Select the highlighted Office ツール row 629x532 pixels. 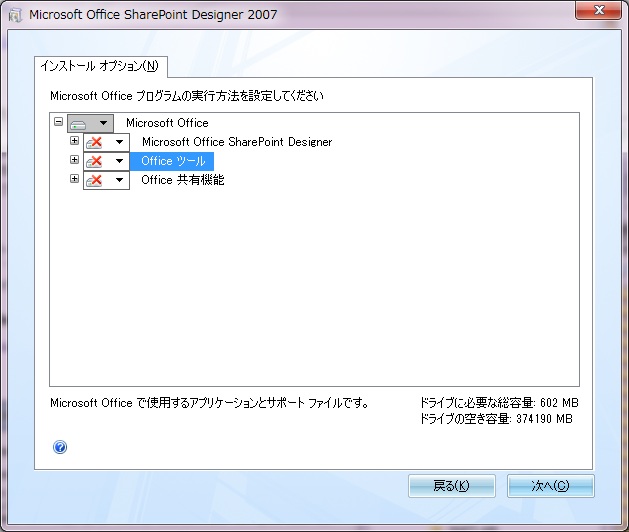tap(172, 161)
